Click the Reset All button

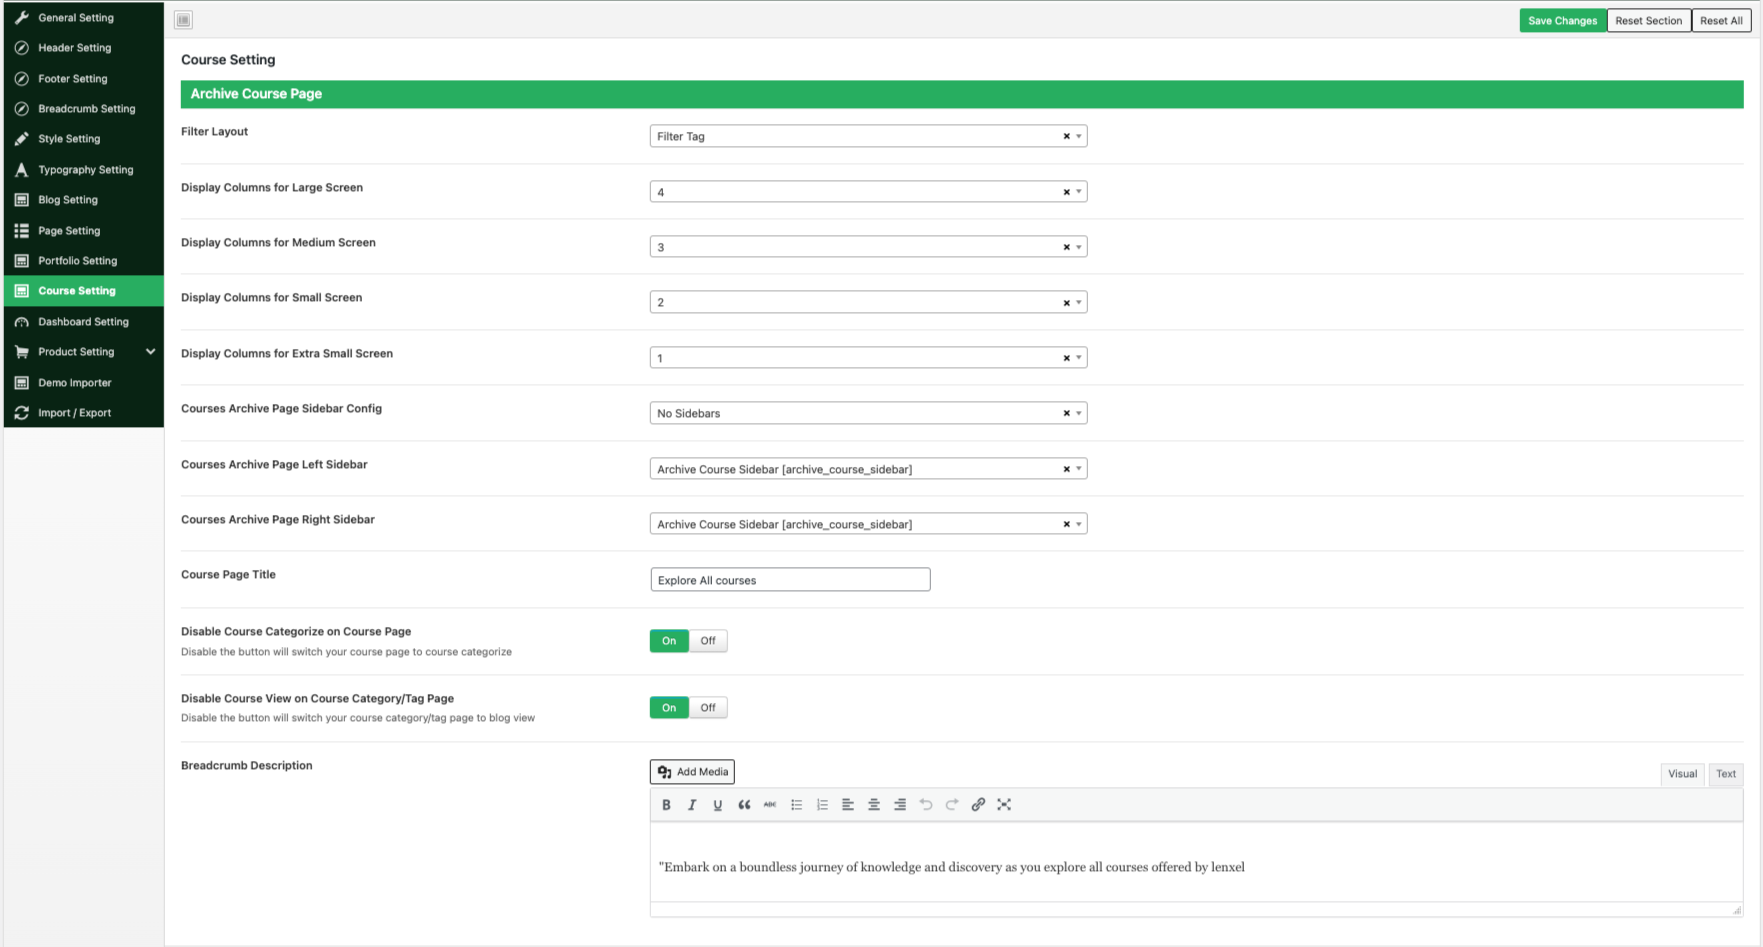tap(1721, 21)
